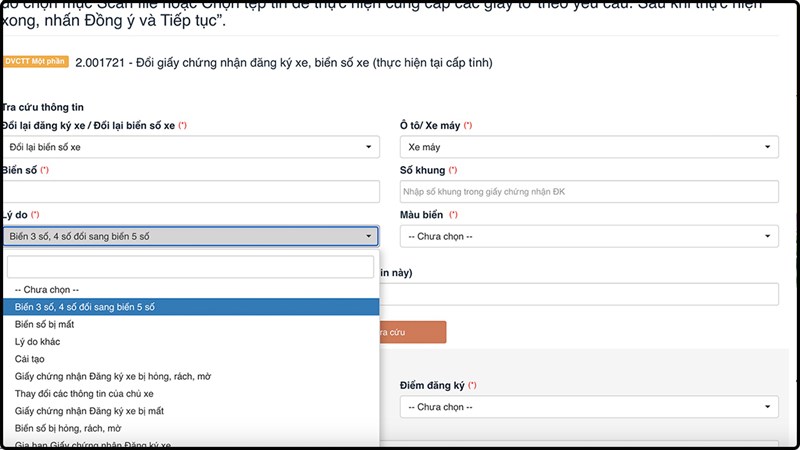Viewport: 800px width, 450px height.
Task: Select 'Biển số bị mất' option
Action: (44, 324)
